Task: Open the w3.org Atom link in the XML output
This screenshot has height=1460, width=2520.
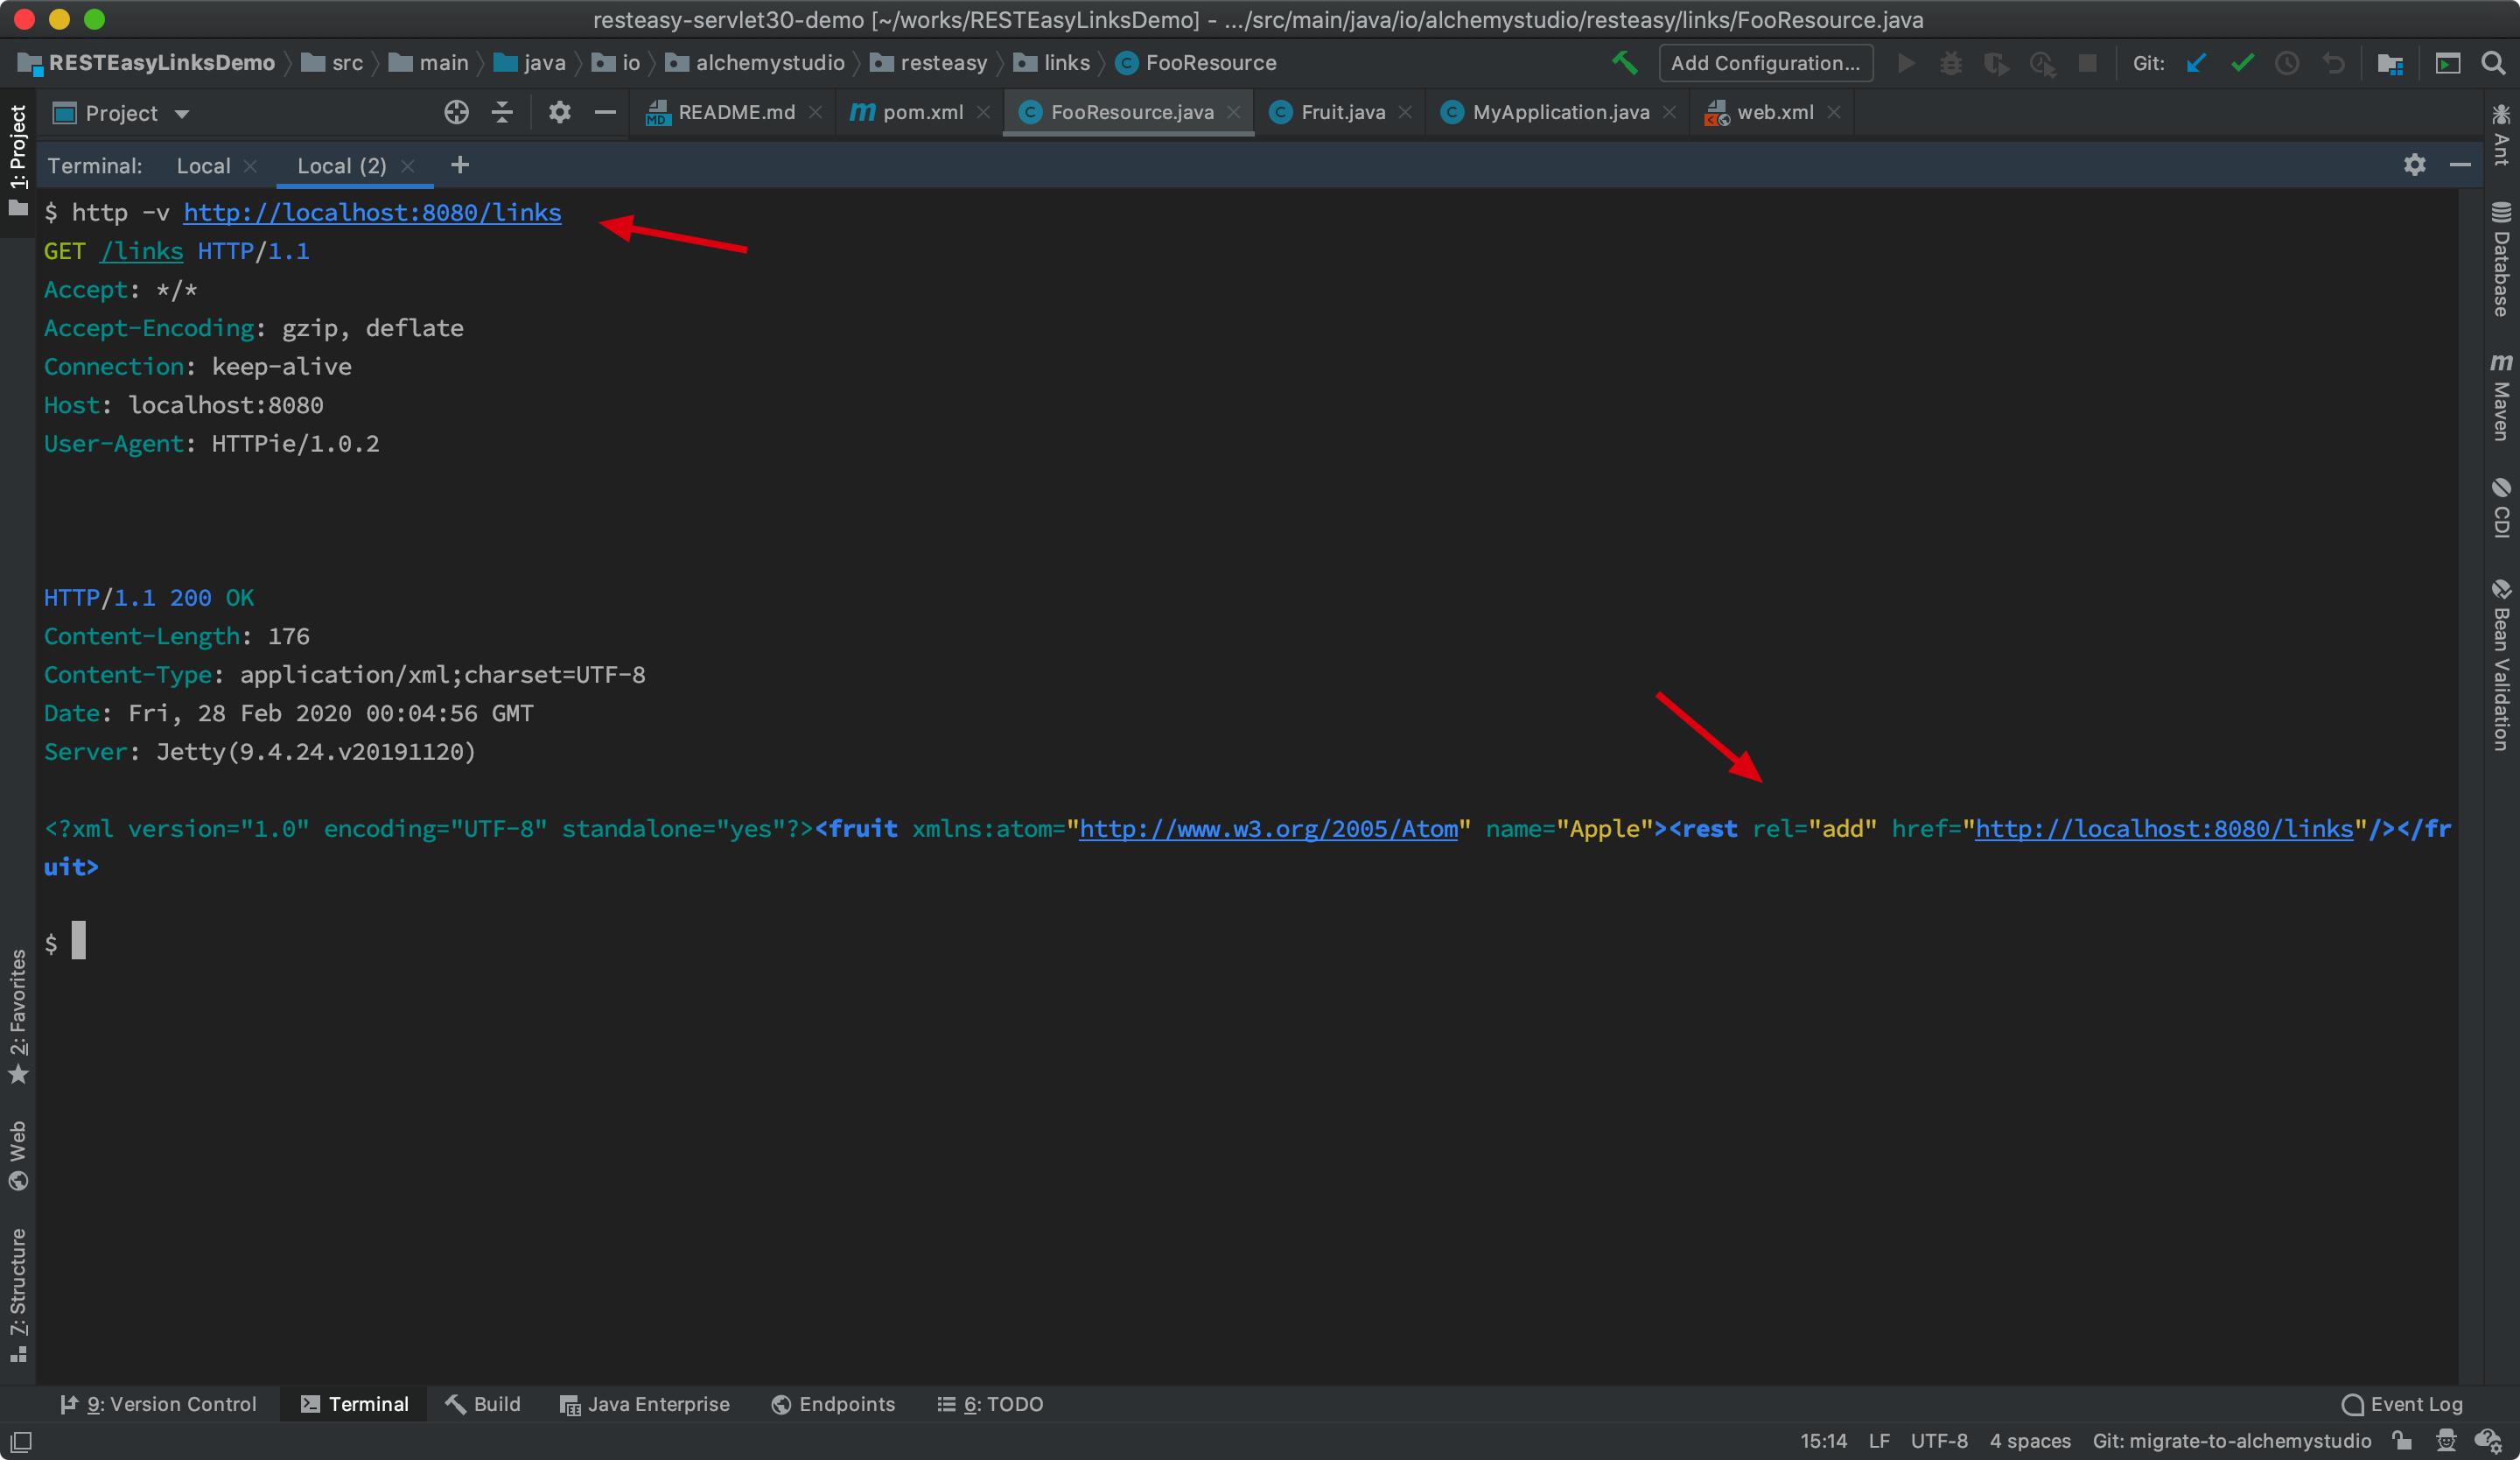Action: pos(1268,829)
